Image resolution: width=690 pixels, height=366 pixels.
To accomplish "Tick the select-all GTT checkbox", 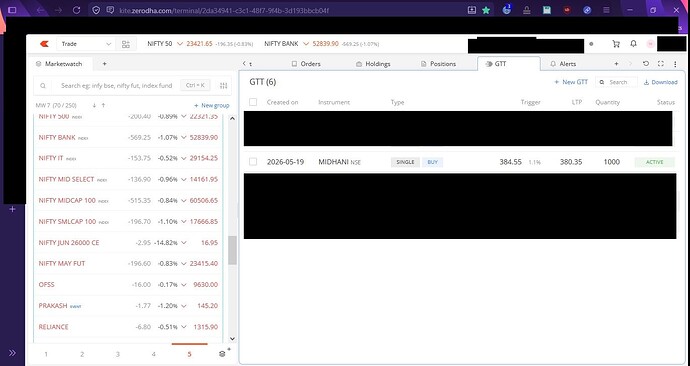I will pyautogui.click(x=253, y=102).
